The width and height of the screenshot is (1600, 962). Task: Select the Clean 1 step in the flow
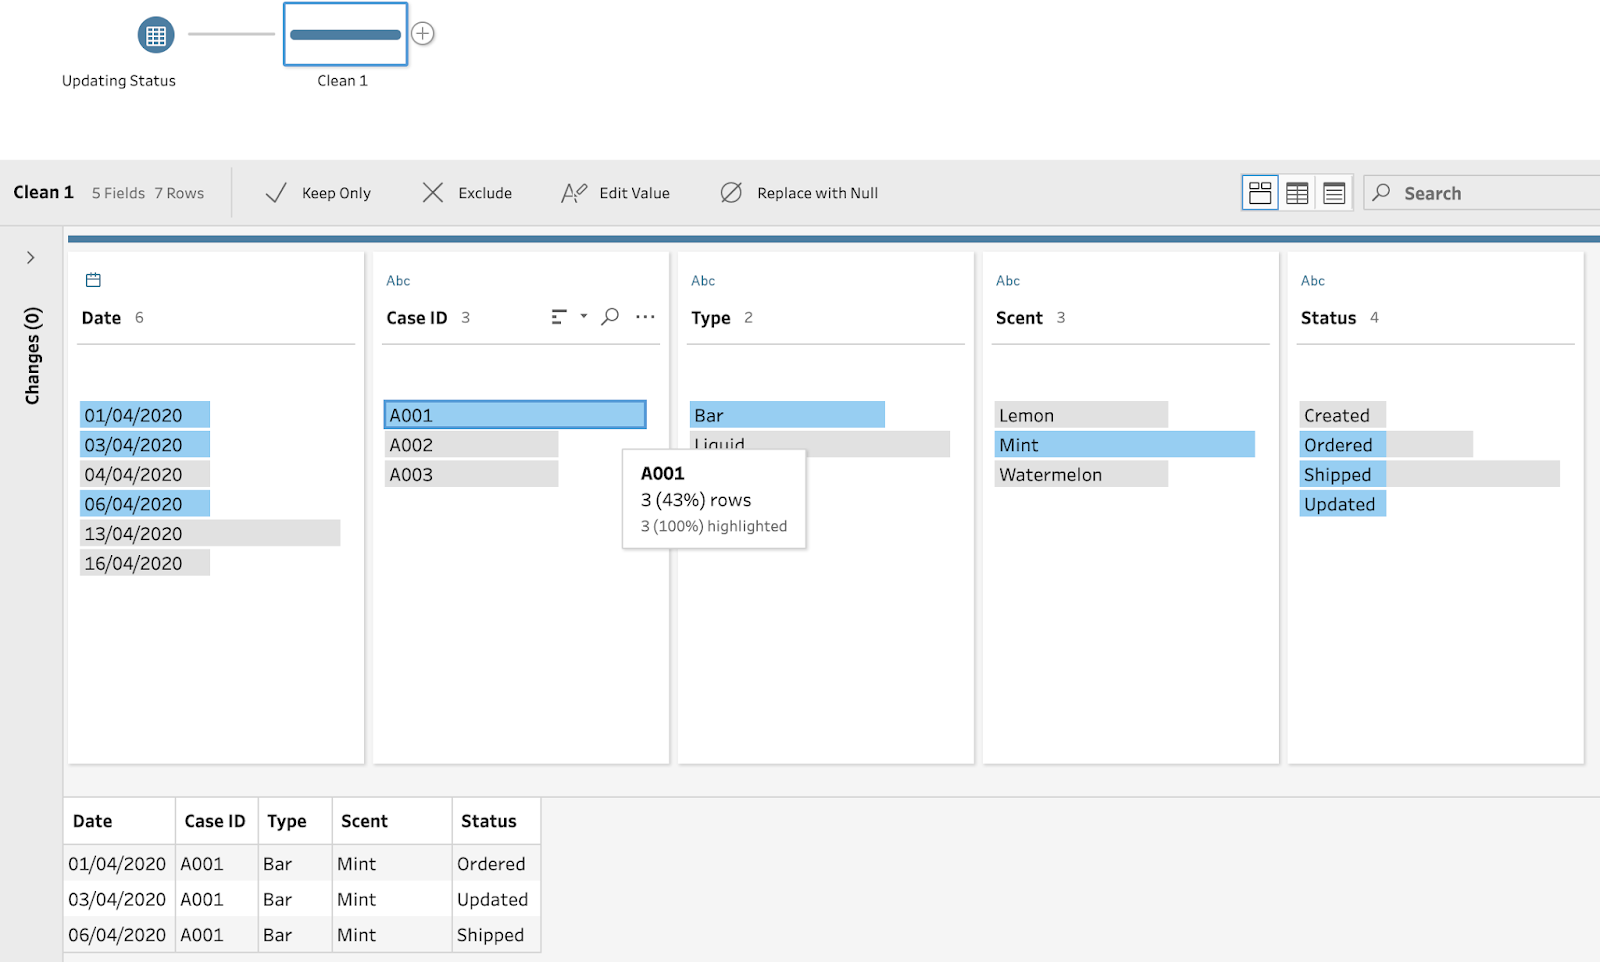pos(345,34)
